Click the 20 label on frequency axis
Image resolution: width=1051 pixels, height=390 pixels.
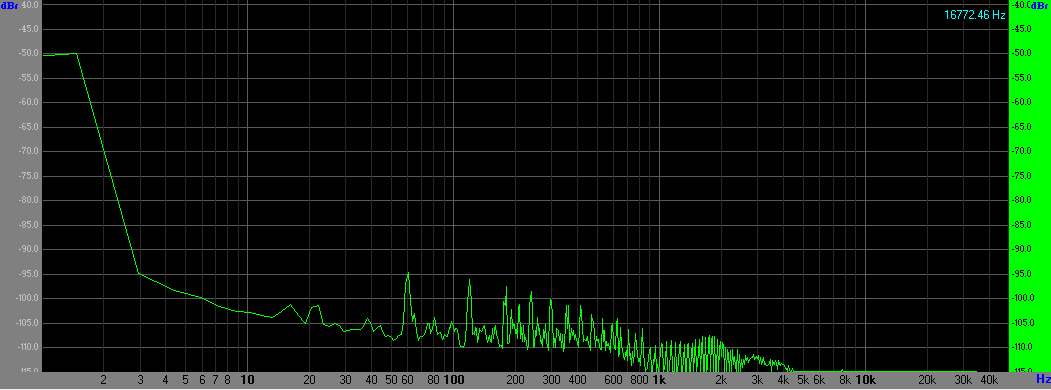tap(310, 380)
